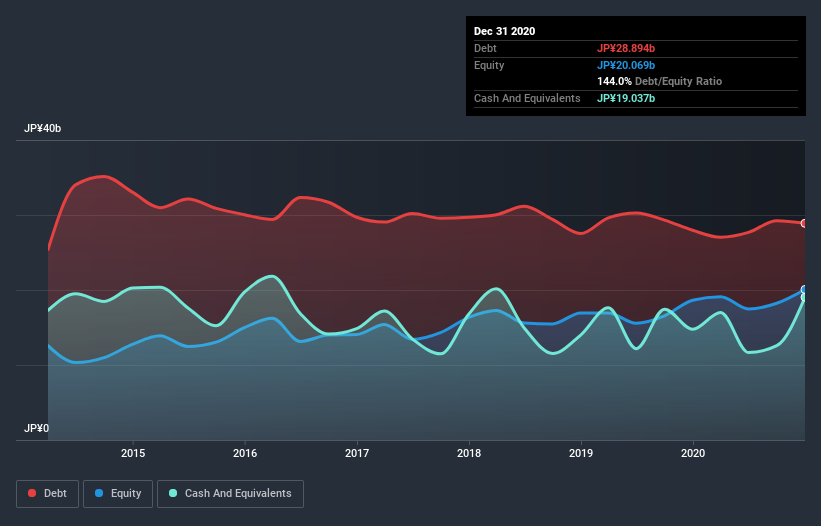Toggle Cash And Equivalents legend button
The image size is (821, 526).
click(x=230, y=494)
